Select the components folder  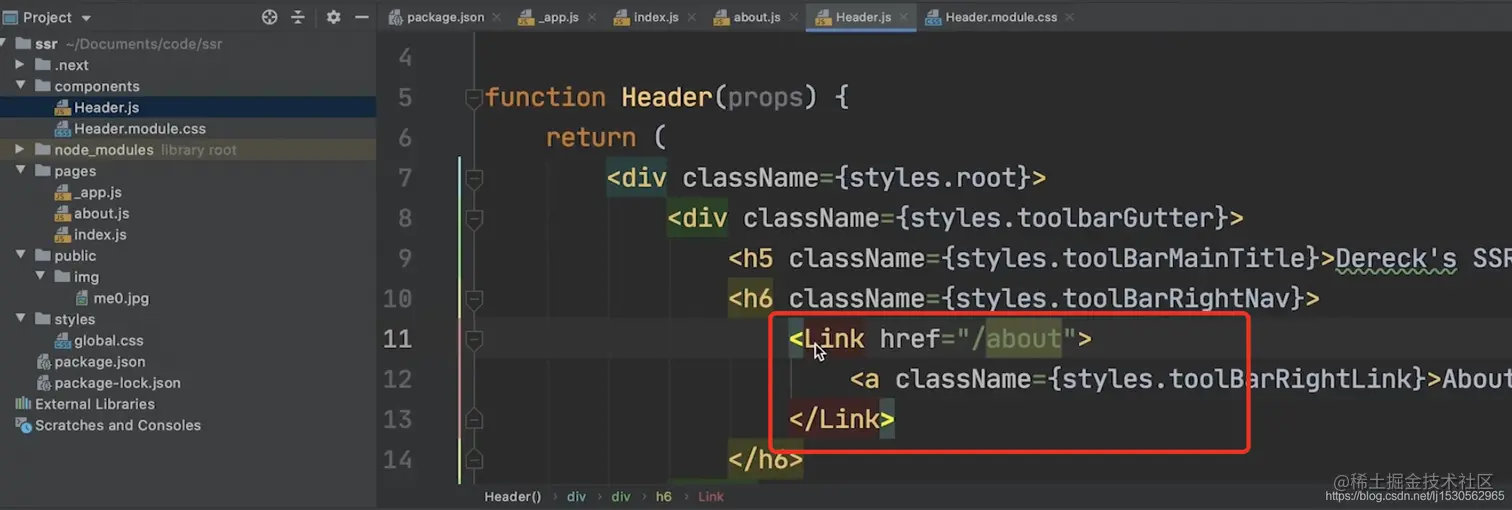(x=97, y=86)
